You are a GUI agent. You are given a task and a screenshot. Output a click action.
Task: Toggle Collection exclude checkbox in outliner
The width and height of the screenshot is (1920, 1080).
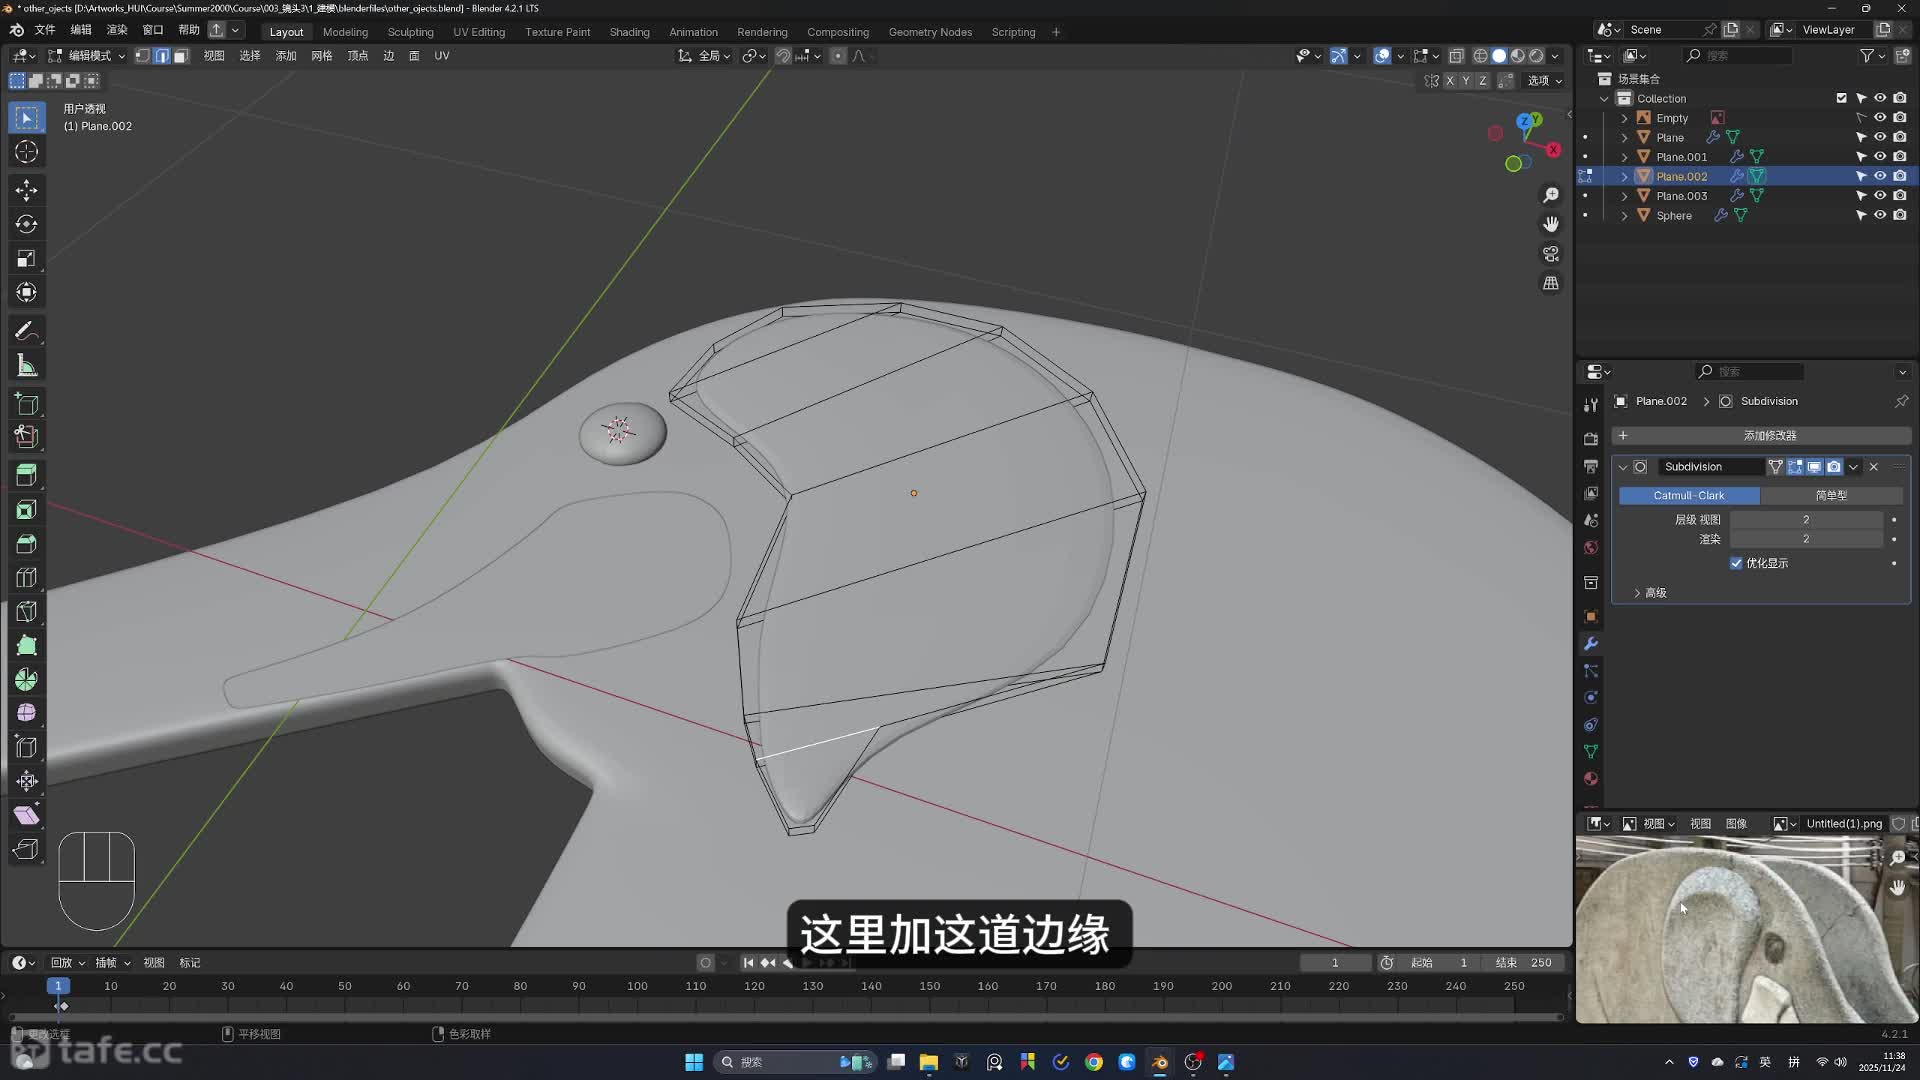(x=1841, y=98)
